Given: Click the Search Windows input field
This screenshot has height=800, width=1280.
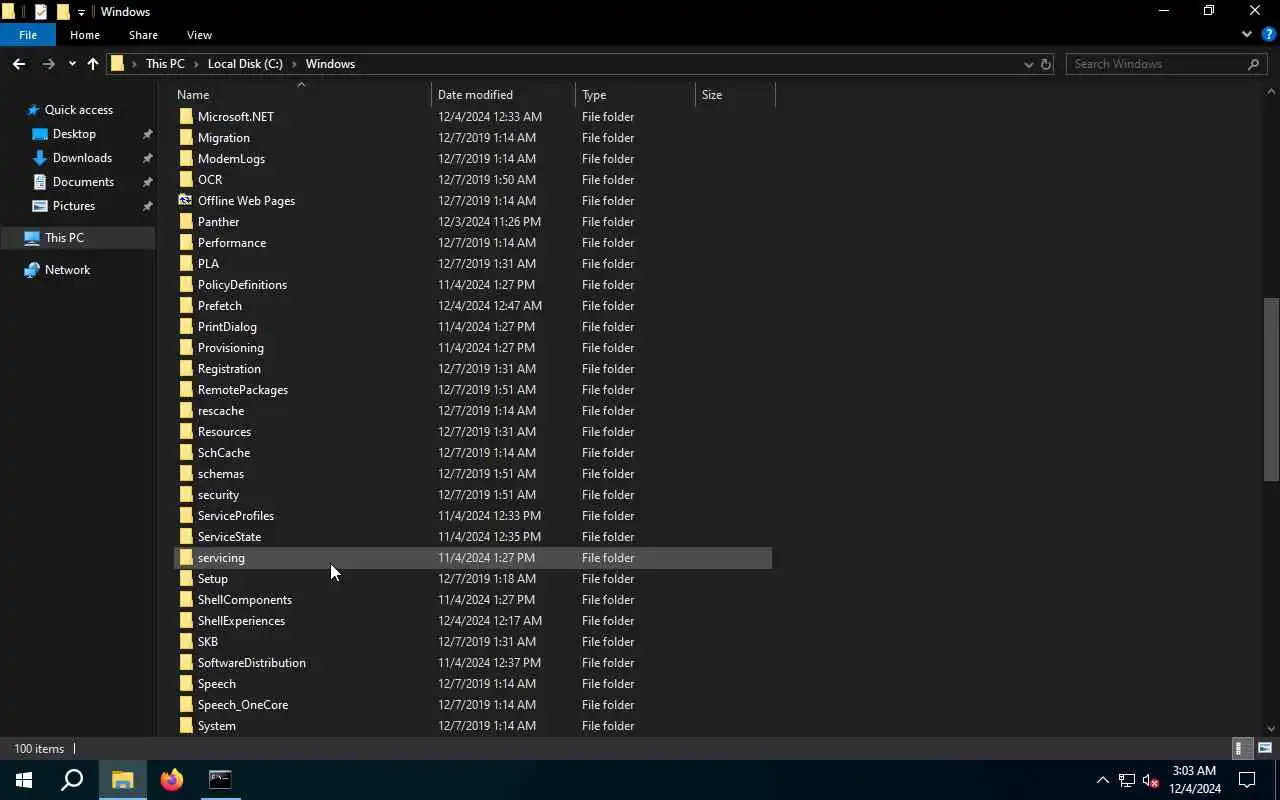Looking at the screenshot, I should point(1155,64).
